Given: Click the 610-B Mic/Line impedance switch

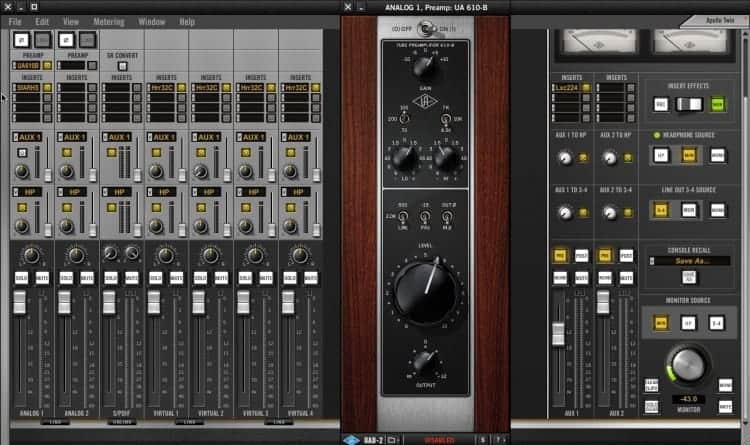Looking at the screenshot, I should point(403,217).
